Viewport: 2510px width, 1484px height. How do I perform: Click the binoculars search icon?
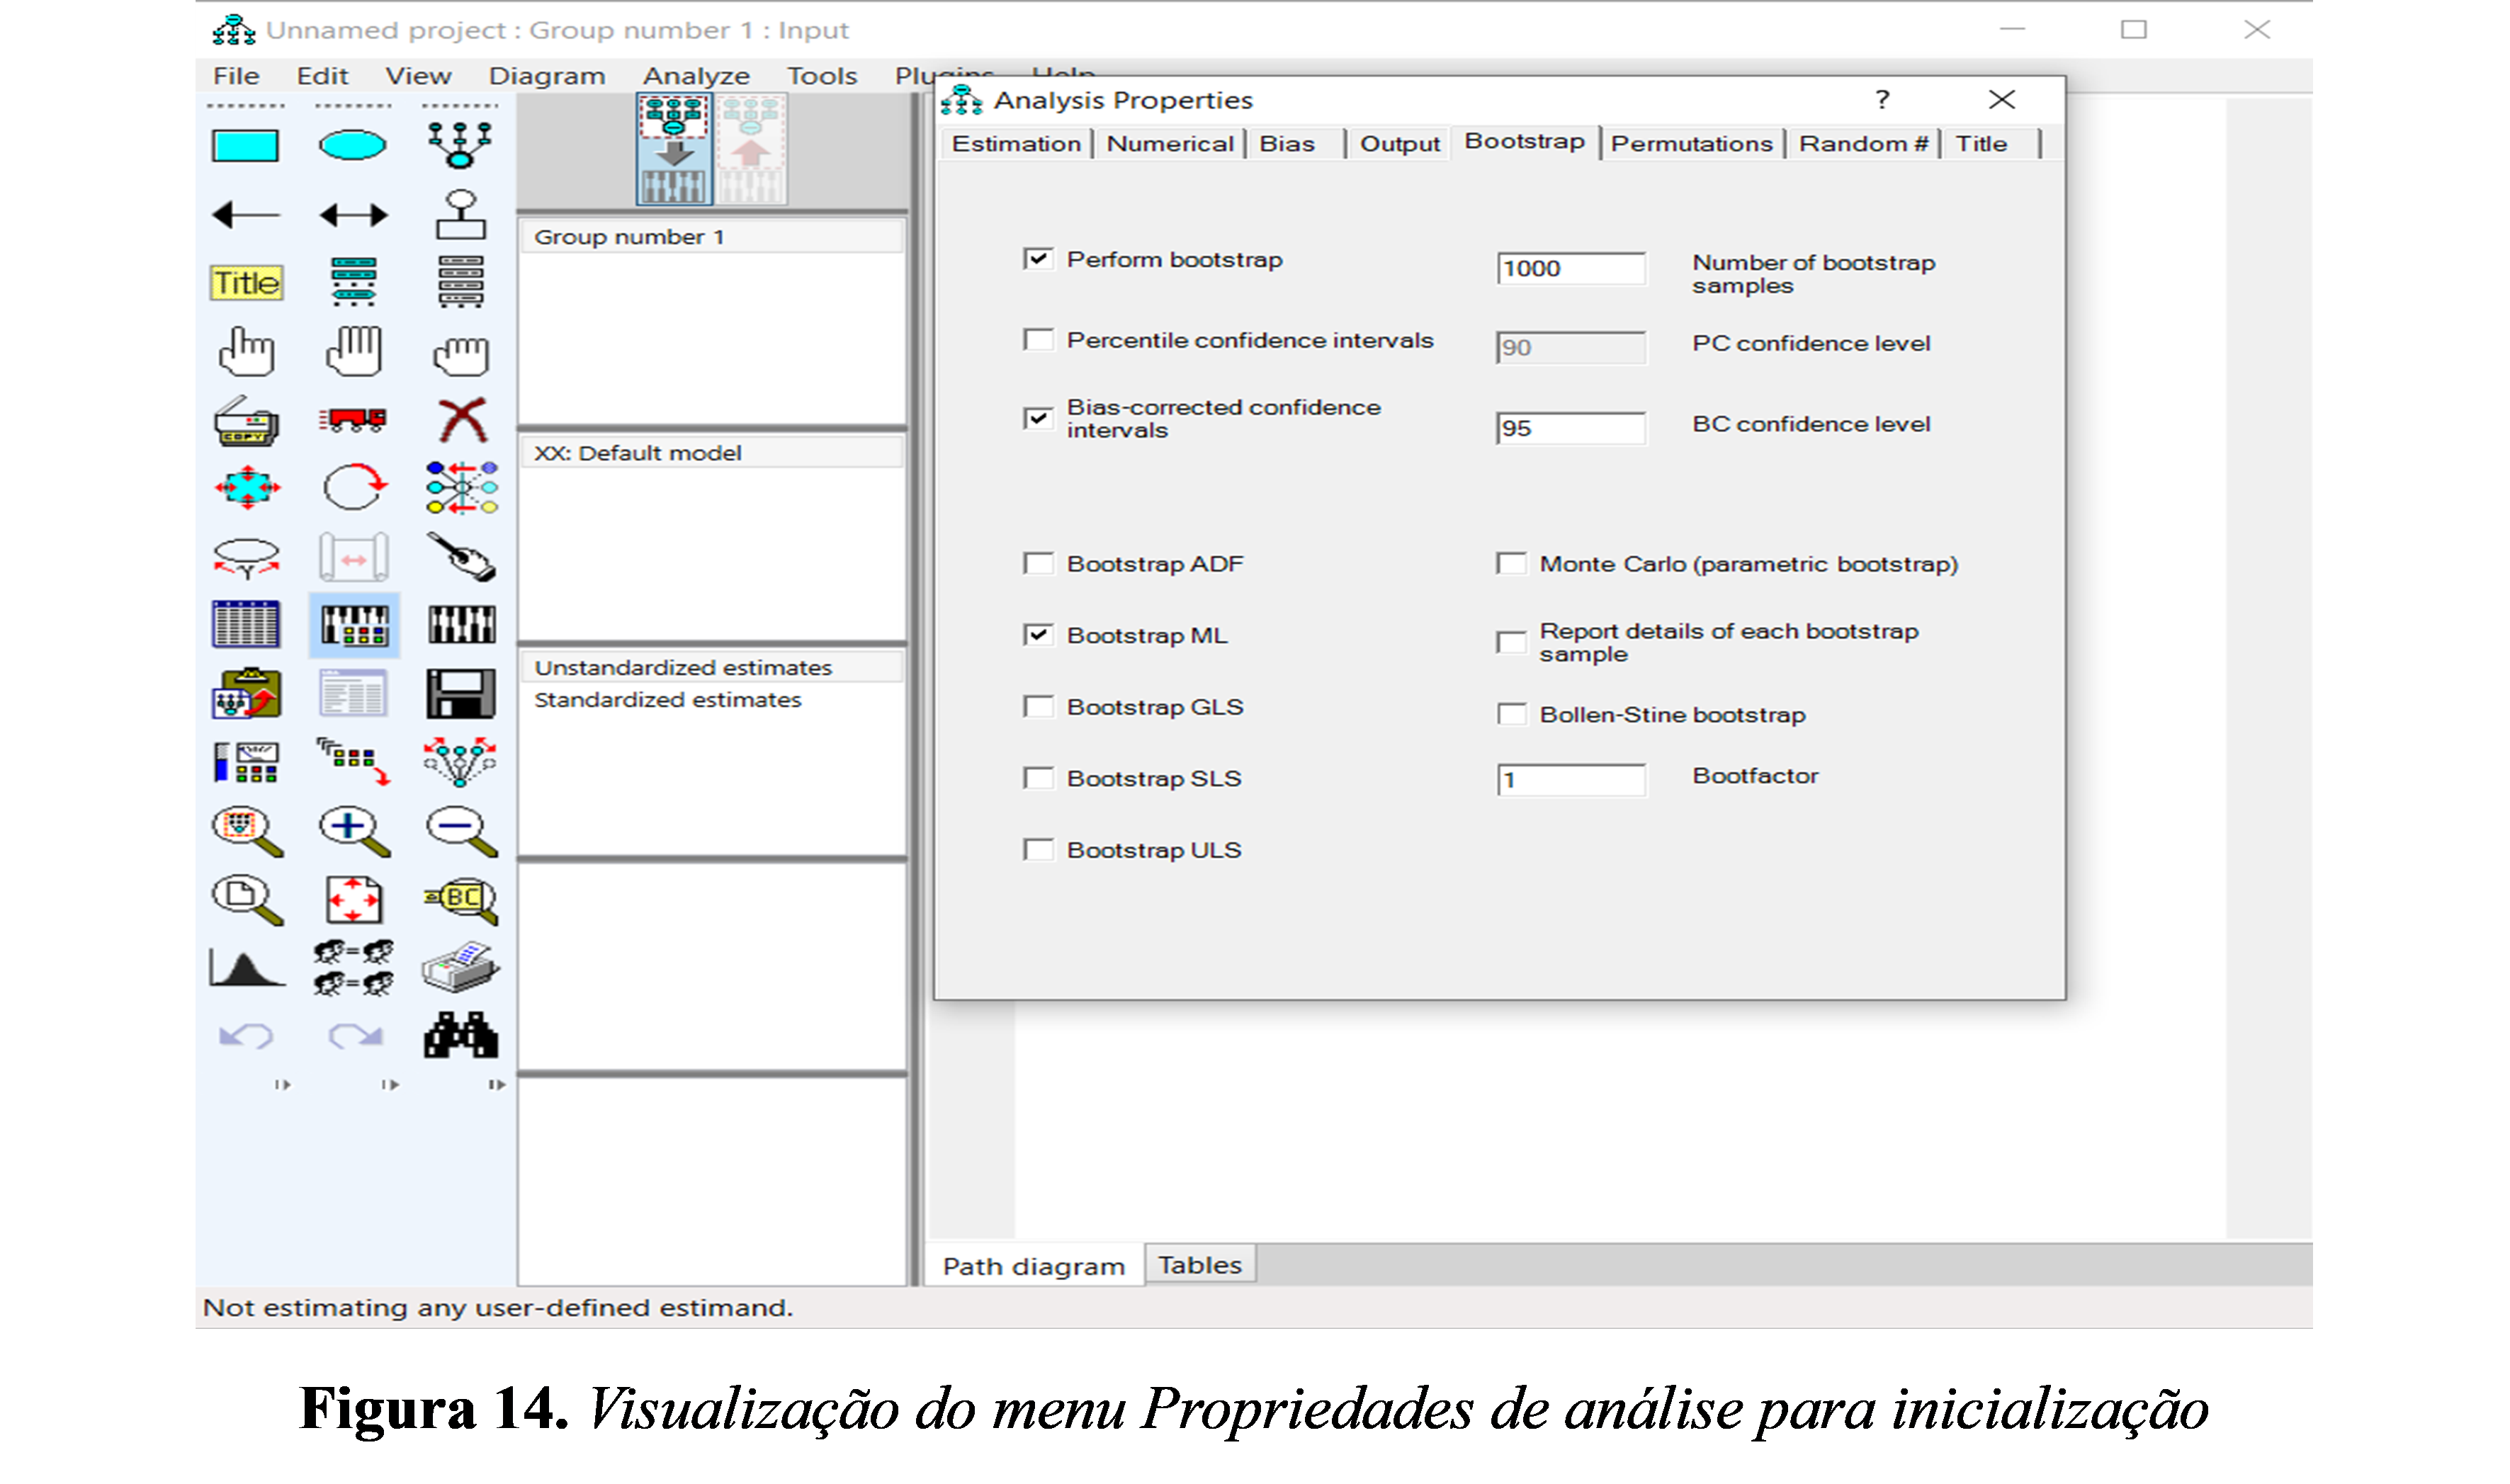click(461, 1035)
